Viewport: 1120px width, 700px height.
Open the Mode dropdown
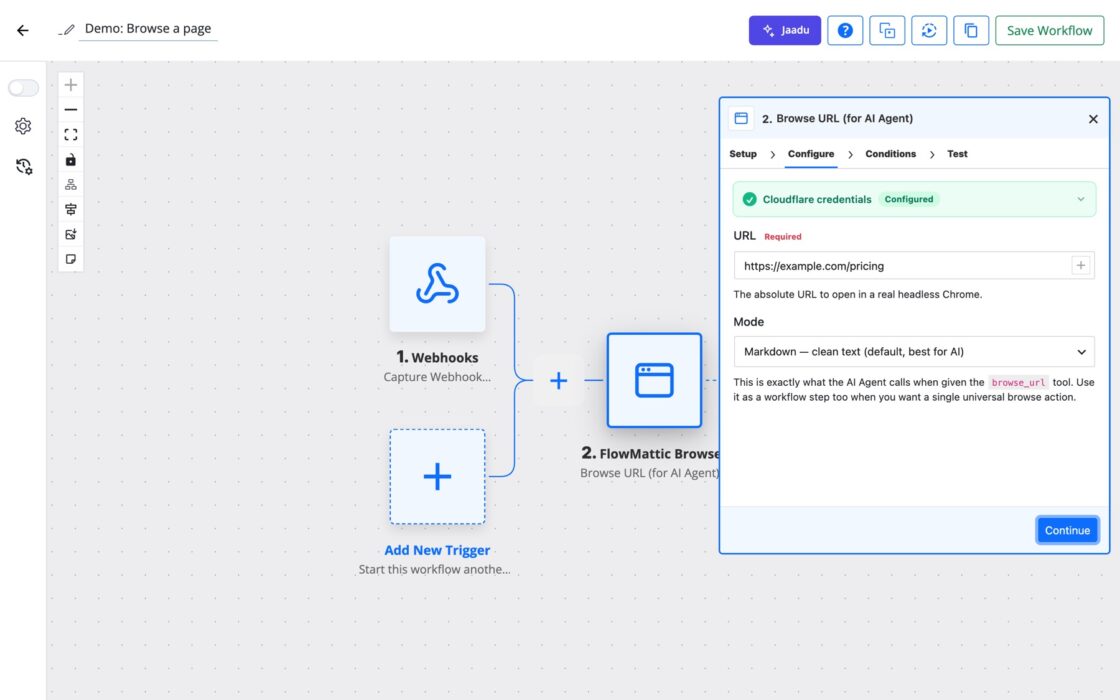click(914, 351)
